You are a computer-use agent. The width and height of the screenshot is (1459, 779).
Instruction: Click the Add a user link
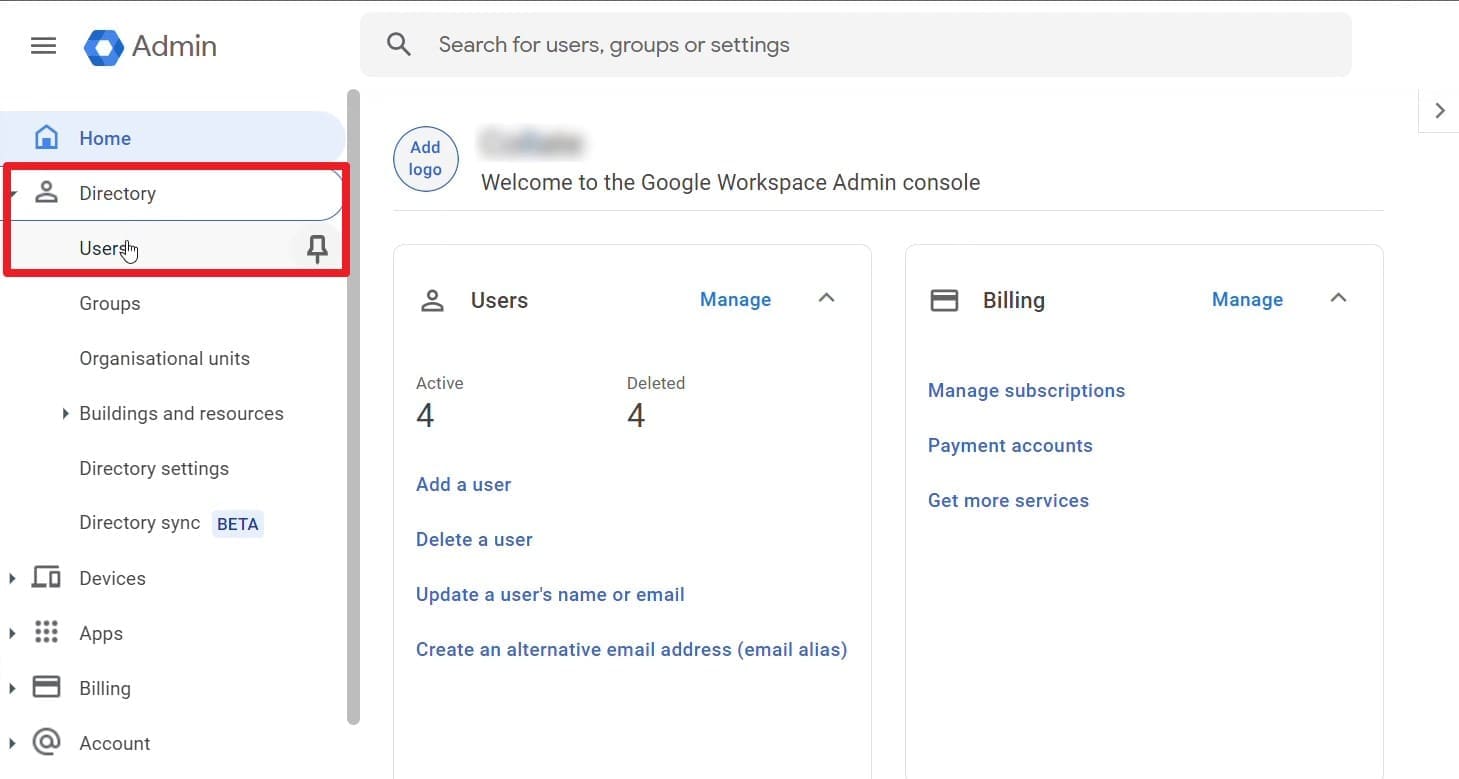[x=463, y=484]
